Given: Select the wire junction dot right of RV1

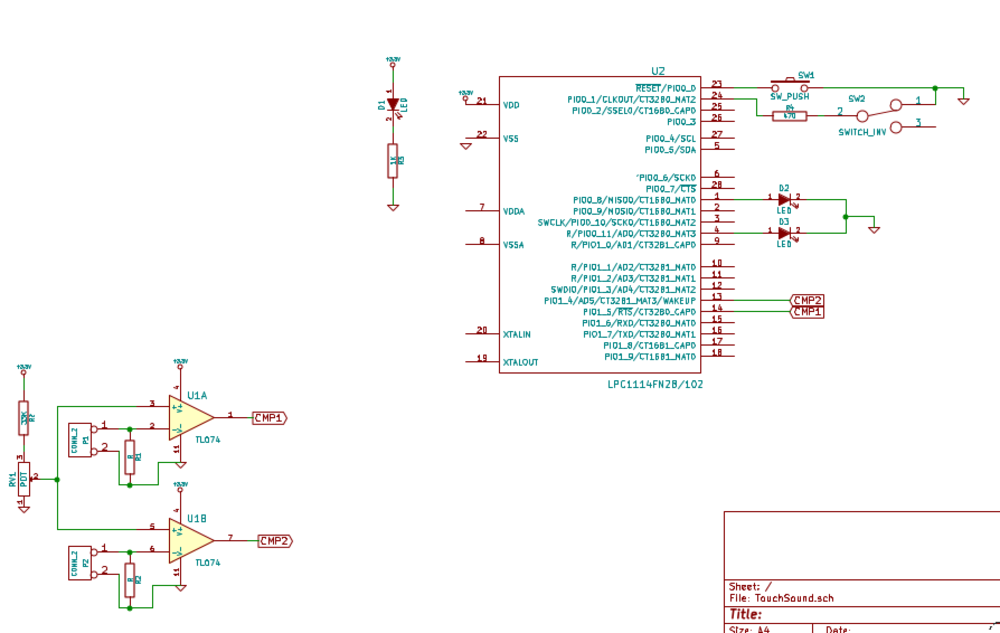Looking at the screenshot, I should coord(57,479).
